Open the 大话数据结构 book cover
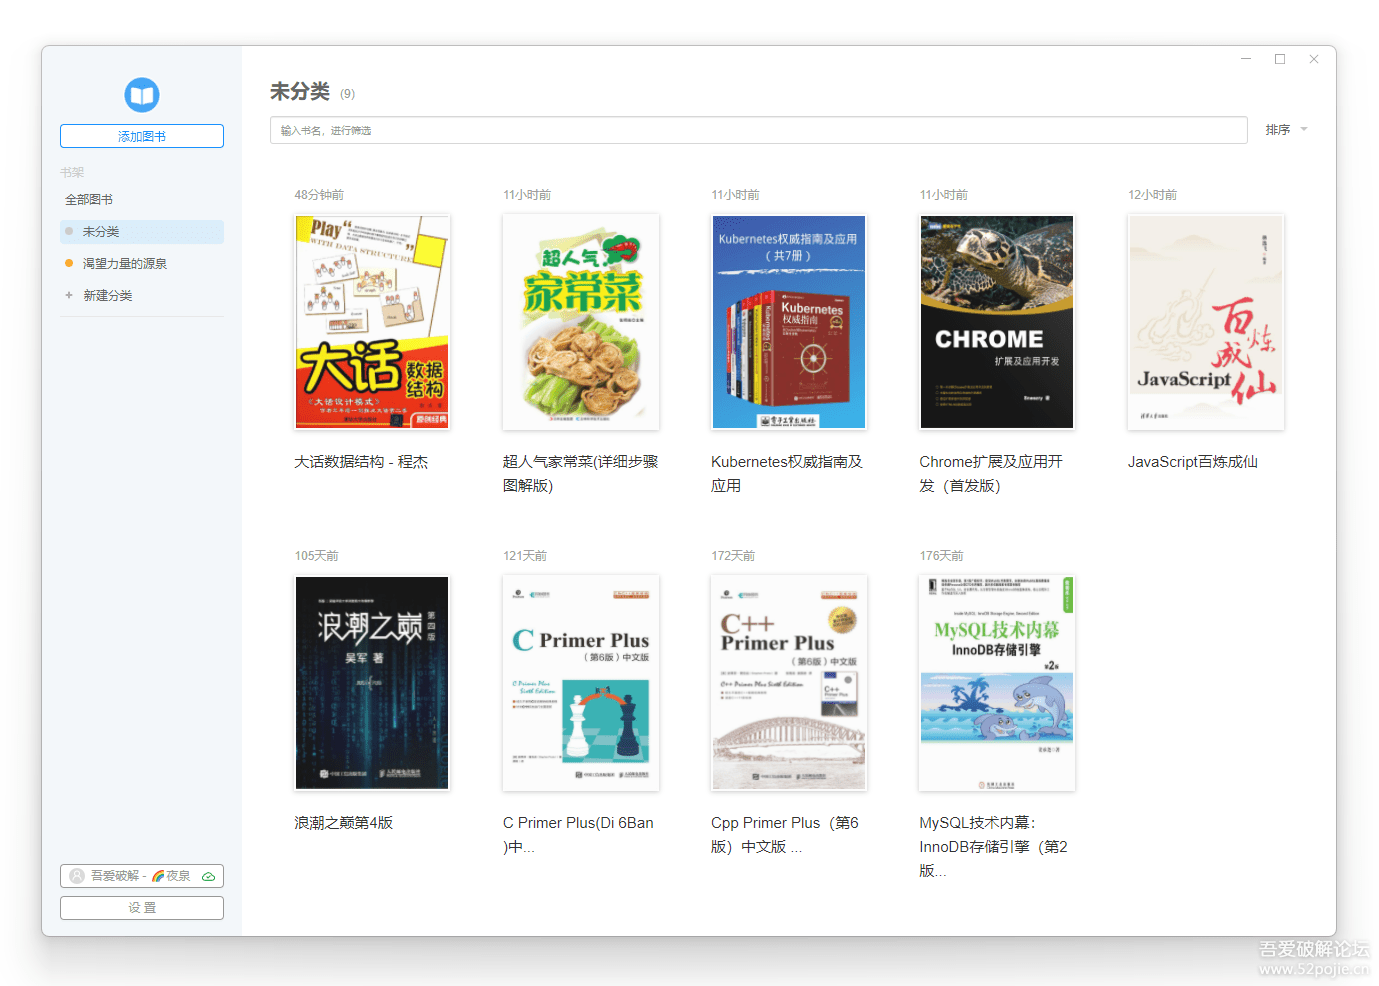The width and height of the screenshot is (1379, 986). 372,322
